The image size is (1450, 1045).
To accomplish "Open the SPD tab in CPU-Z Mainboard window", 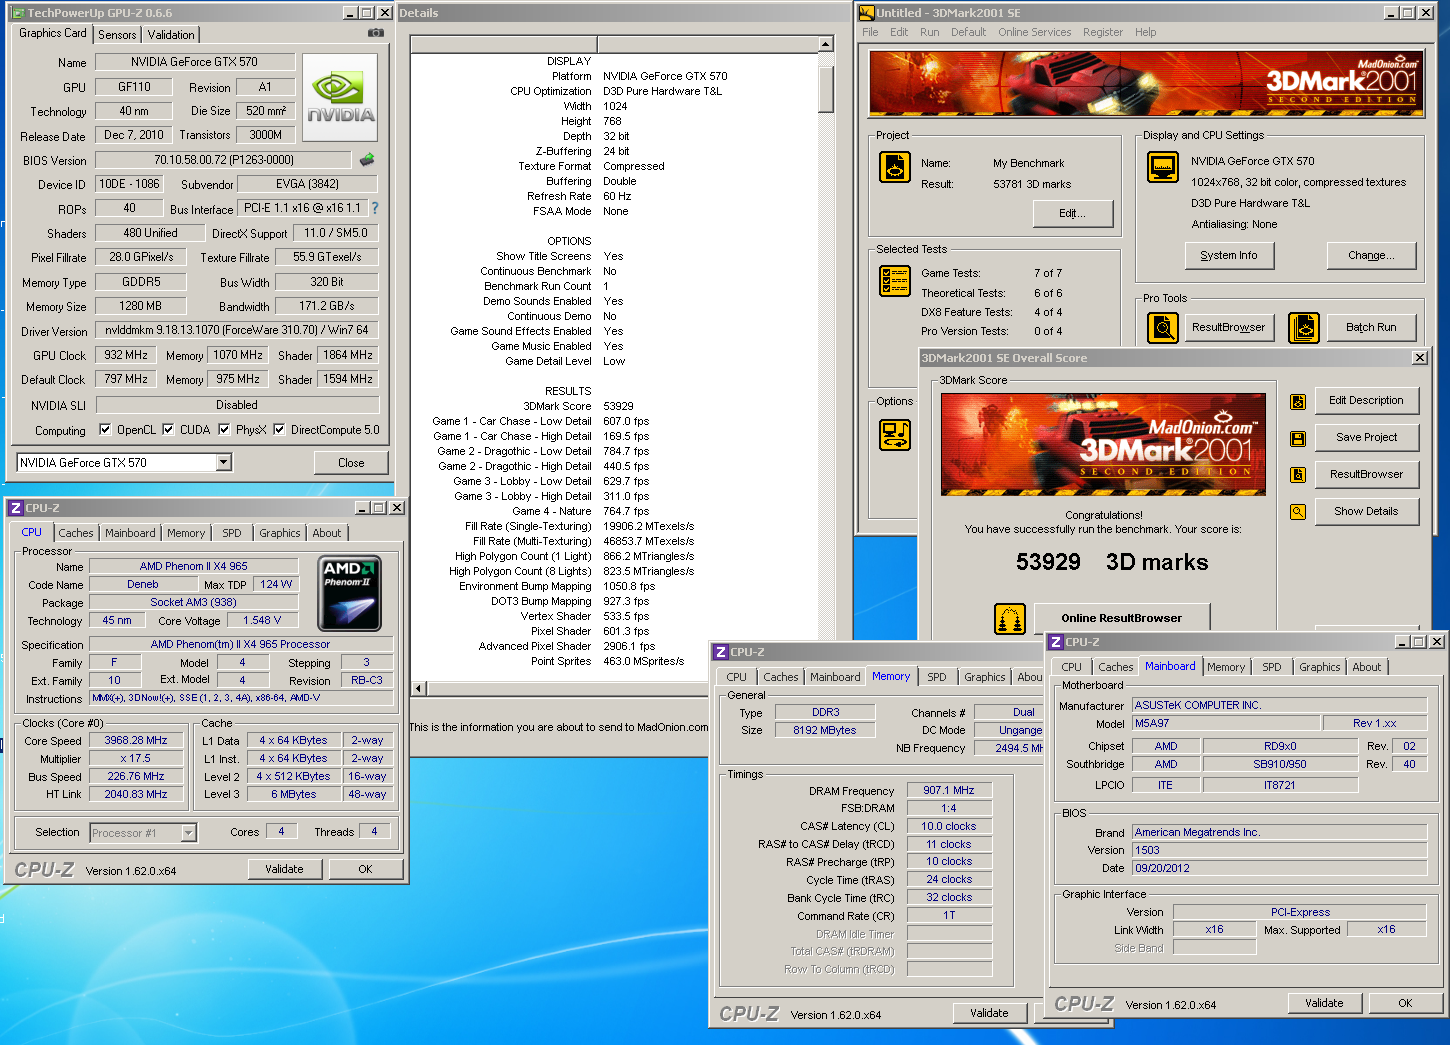I will tap(1271, 667).
